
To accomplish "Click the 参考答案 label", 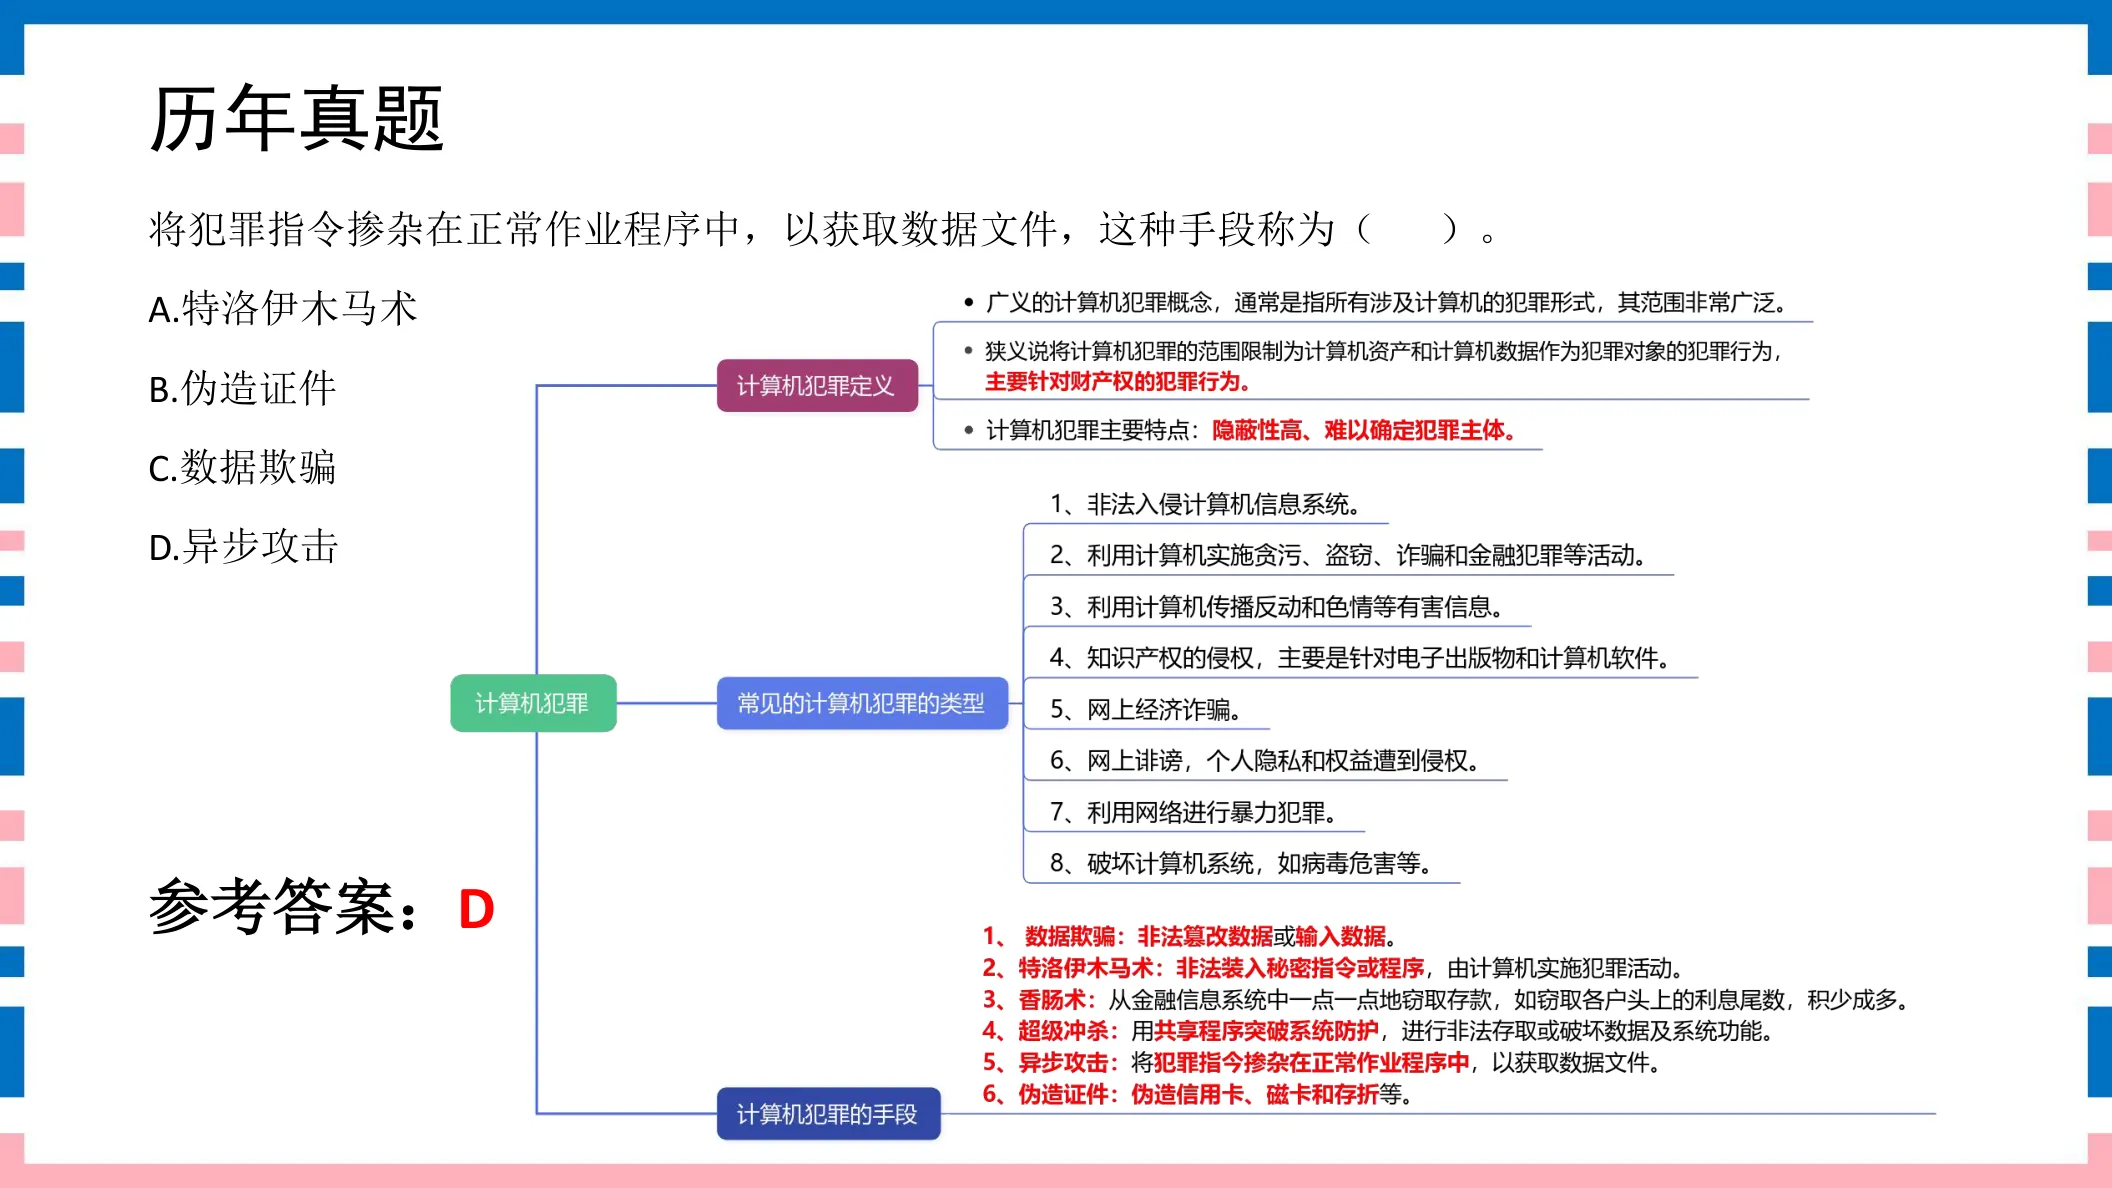I will 283,907.
